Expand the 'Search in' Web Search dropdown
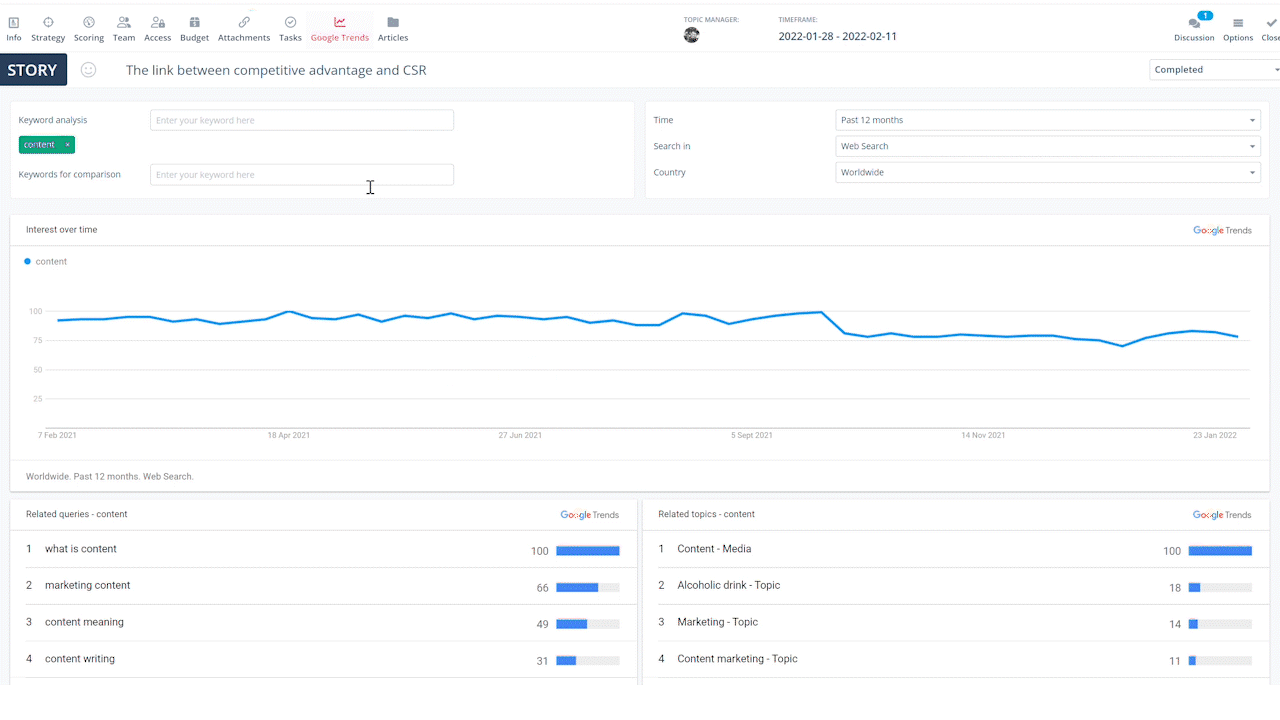 1048,146
